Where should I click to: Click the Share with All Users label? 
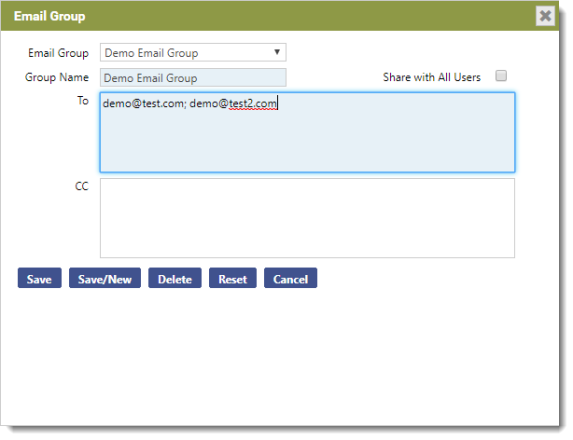(432, 77)
